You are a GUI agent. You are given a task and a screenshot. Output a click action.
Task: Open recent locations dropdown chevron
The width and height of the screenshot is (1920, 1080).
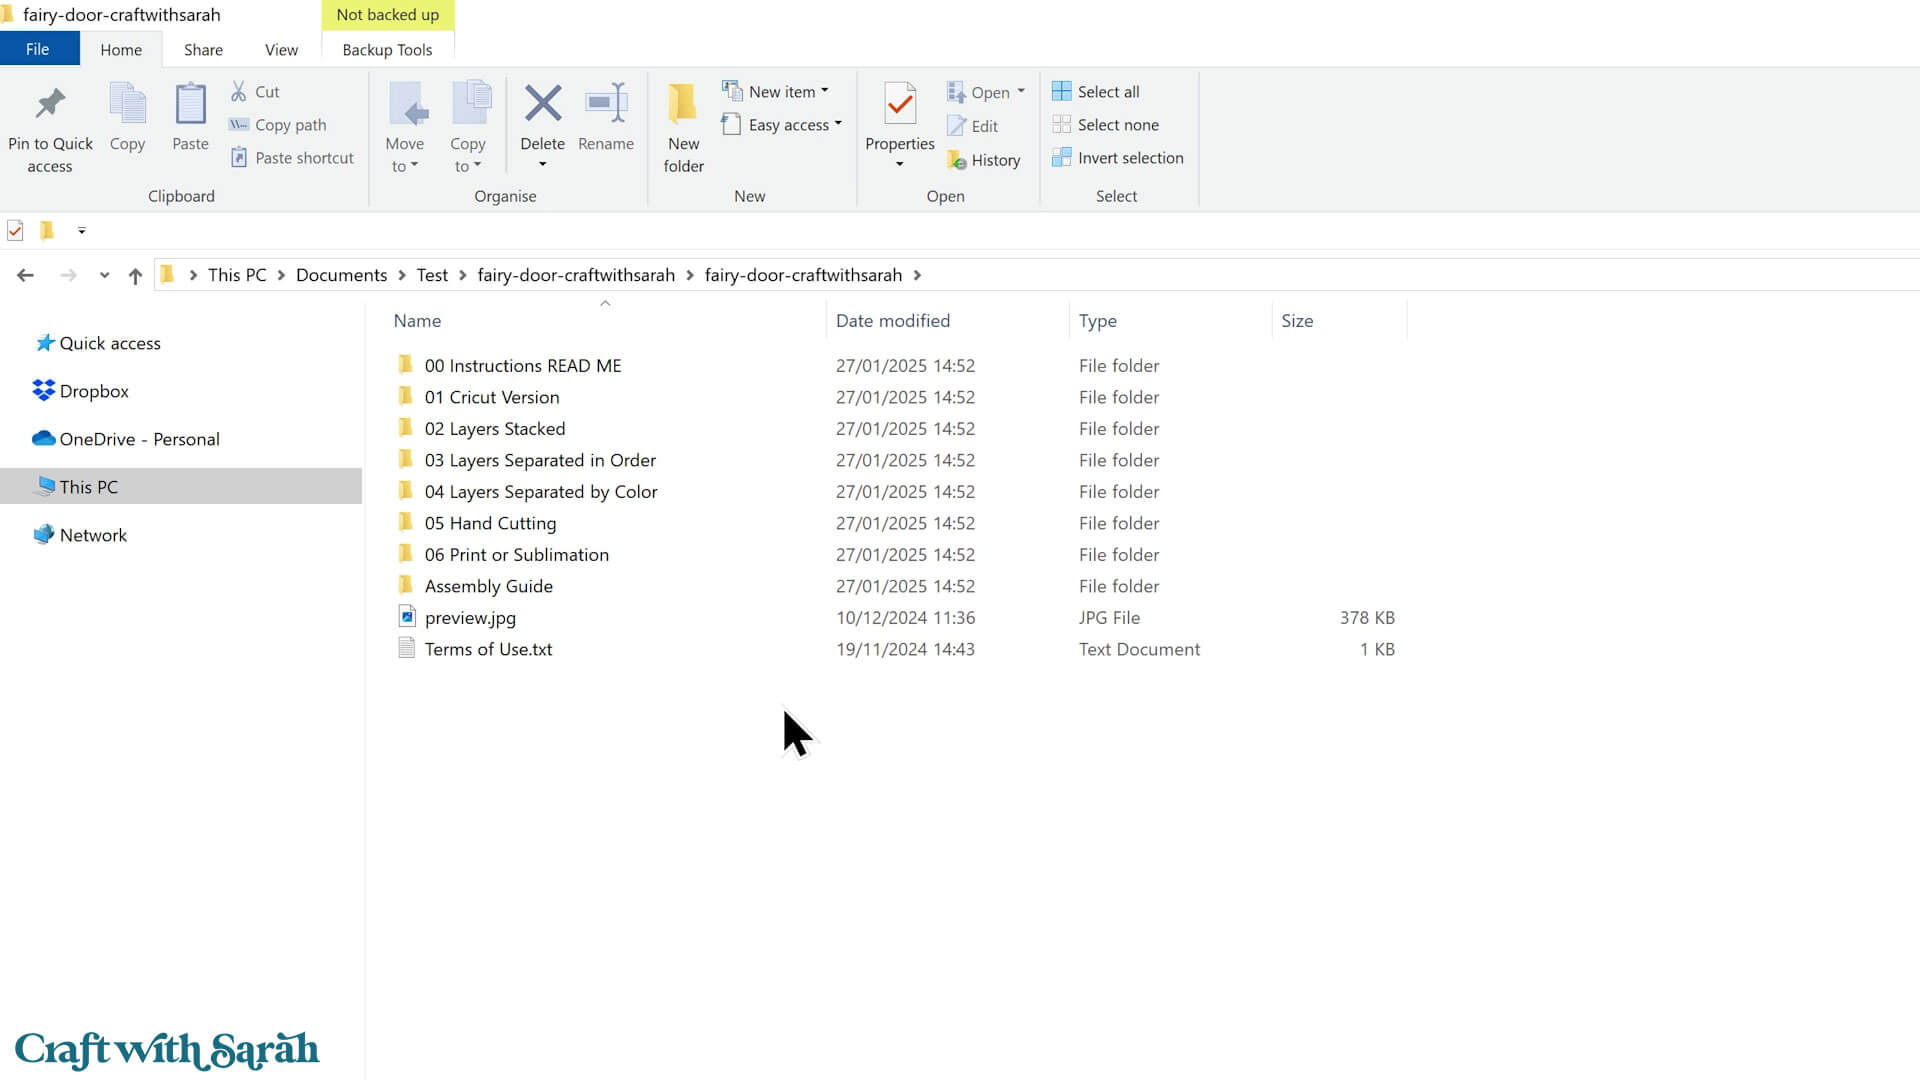click(x=104, y=276)
